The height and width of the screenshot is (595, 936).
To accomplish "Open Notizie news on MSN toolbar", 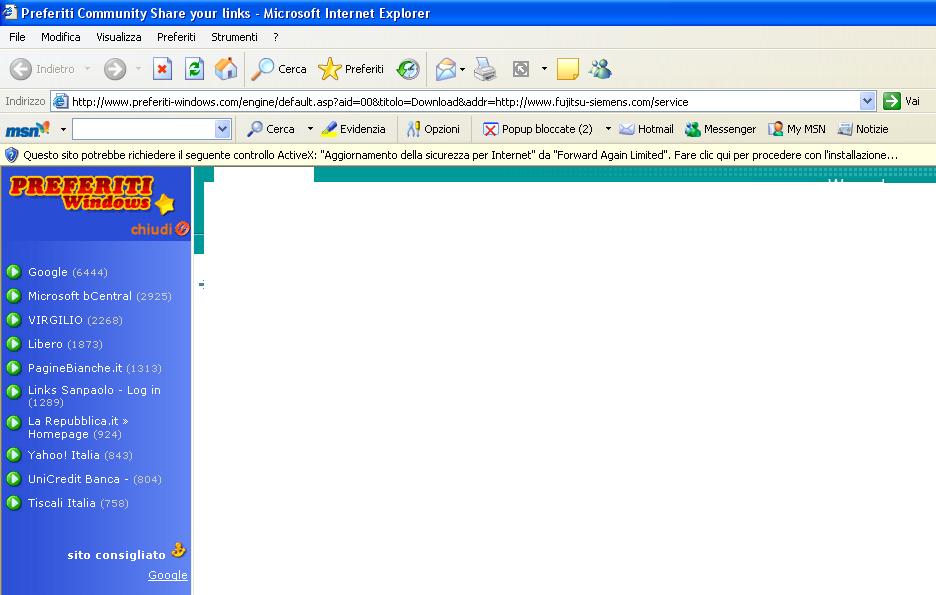I will [863, 129].
